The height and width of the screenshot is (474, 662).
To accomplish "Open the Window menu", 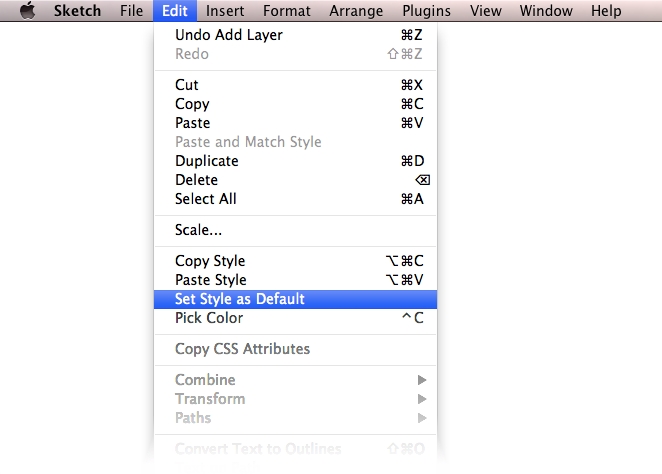I will pos(546,11).
